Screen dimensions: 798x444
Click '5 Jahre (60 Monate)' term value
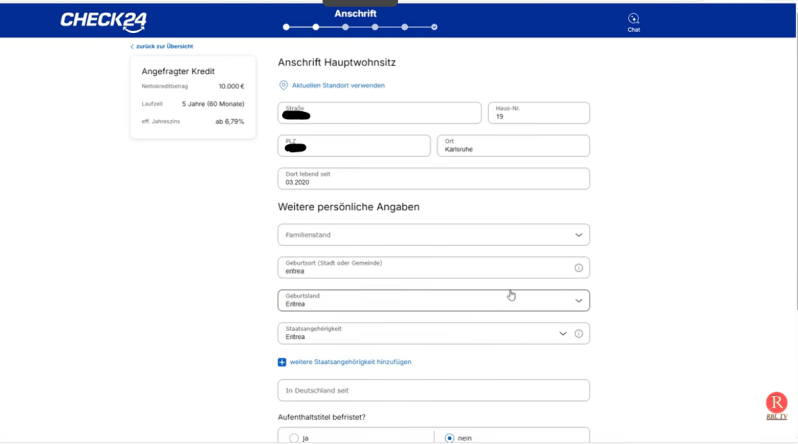coord(213,104)
